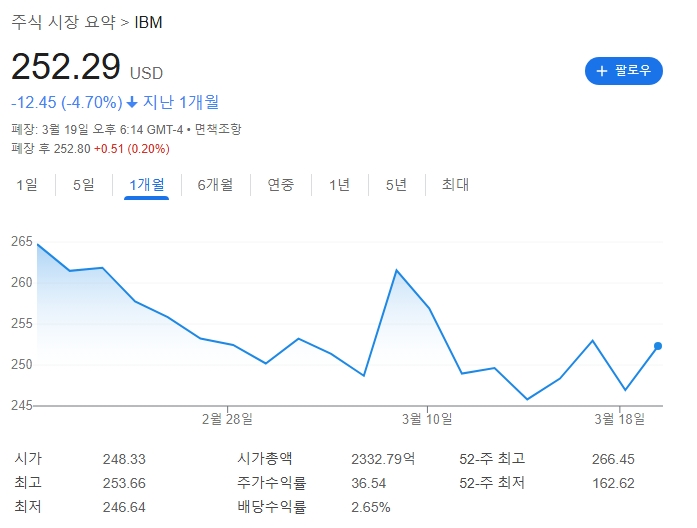Click the 52-주 최고 label

492,459
